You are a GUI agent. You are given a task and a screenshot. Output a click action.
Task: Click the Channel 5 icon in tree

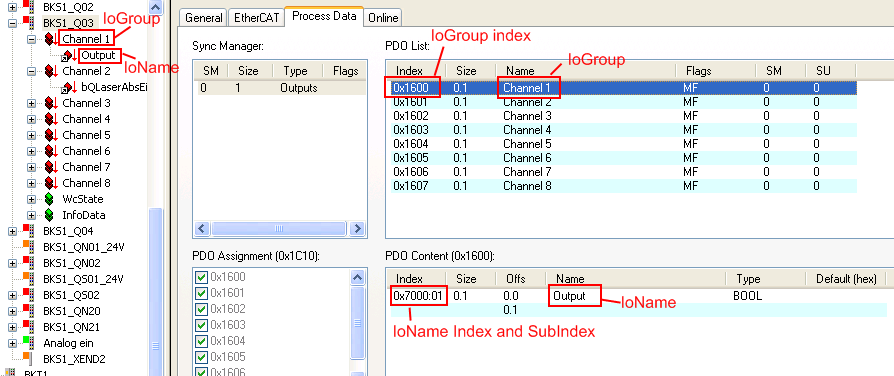click(51, 135)
